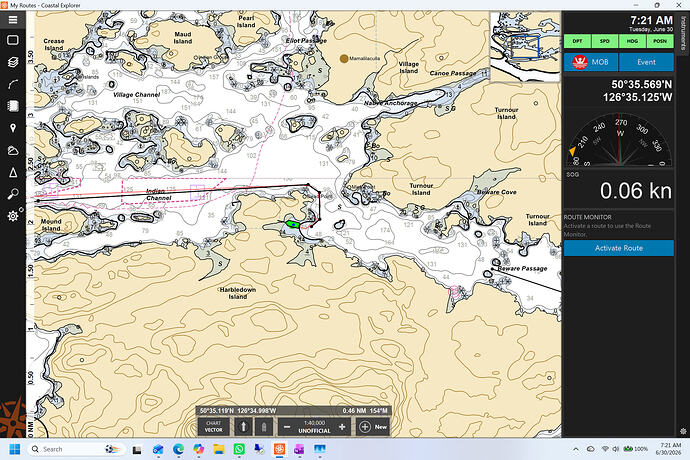690x460 pixels.
Task: Click the waypoint pin marker icon
Action: pos(13,128)
